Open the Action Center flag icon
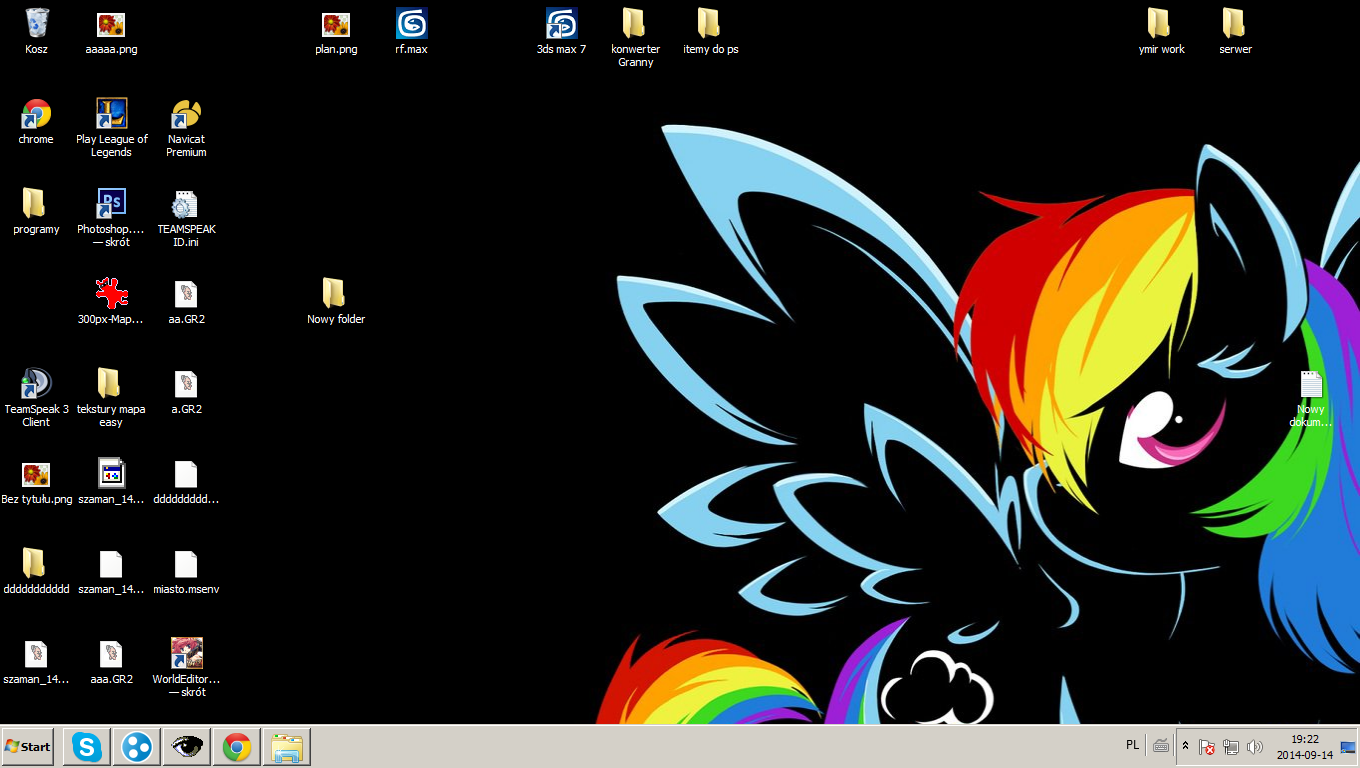The width and height of the screenshot is (1360, 768). (1207, 747)
